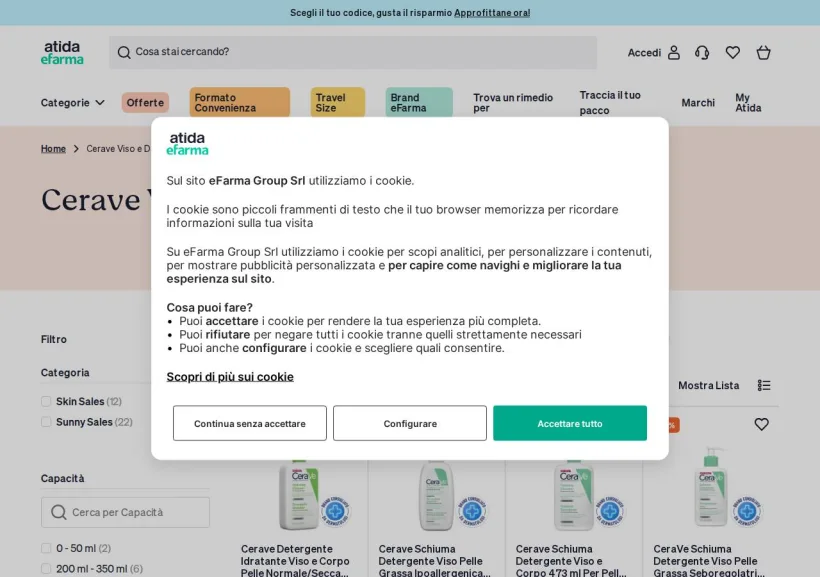Open Cerave Detergente Idratante Viso e Corpo title

(x=295, y=561)
